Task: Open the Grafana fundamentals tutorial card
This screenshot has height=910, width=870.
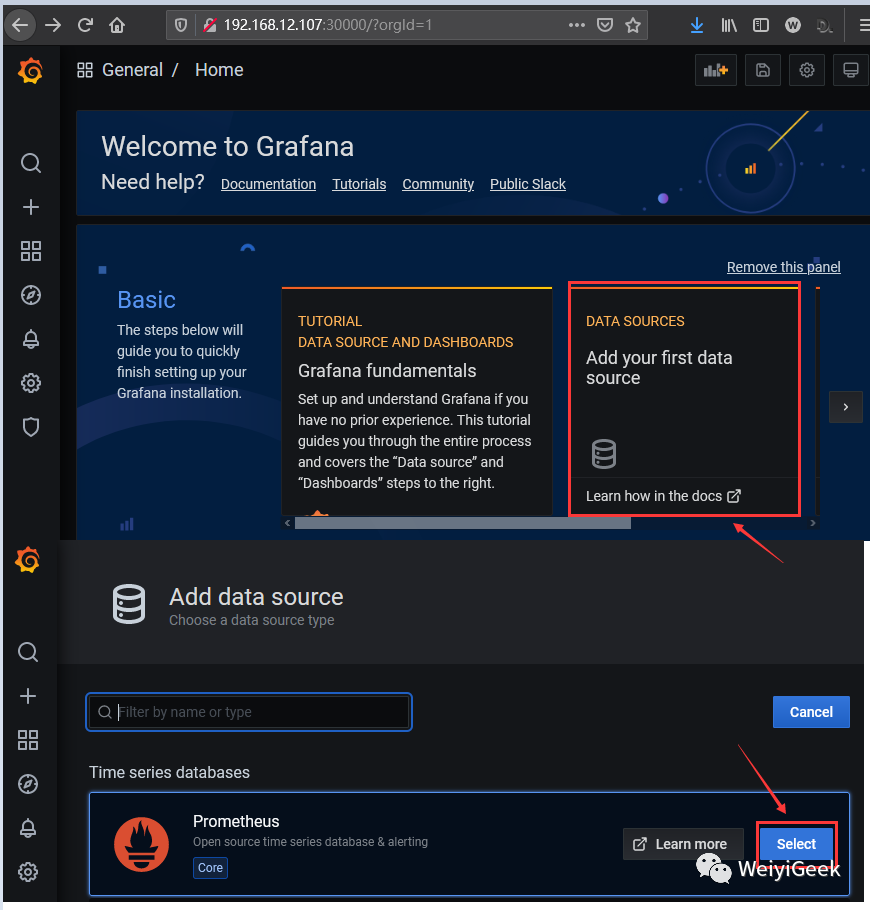Action: tap(417, 400)
